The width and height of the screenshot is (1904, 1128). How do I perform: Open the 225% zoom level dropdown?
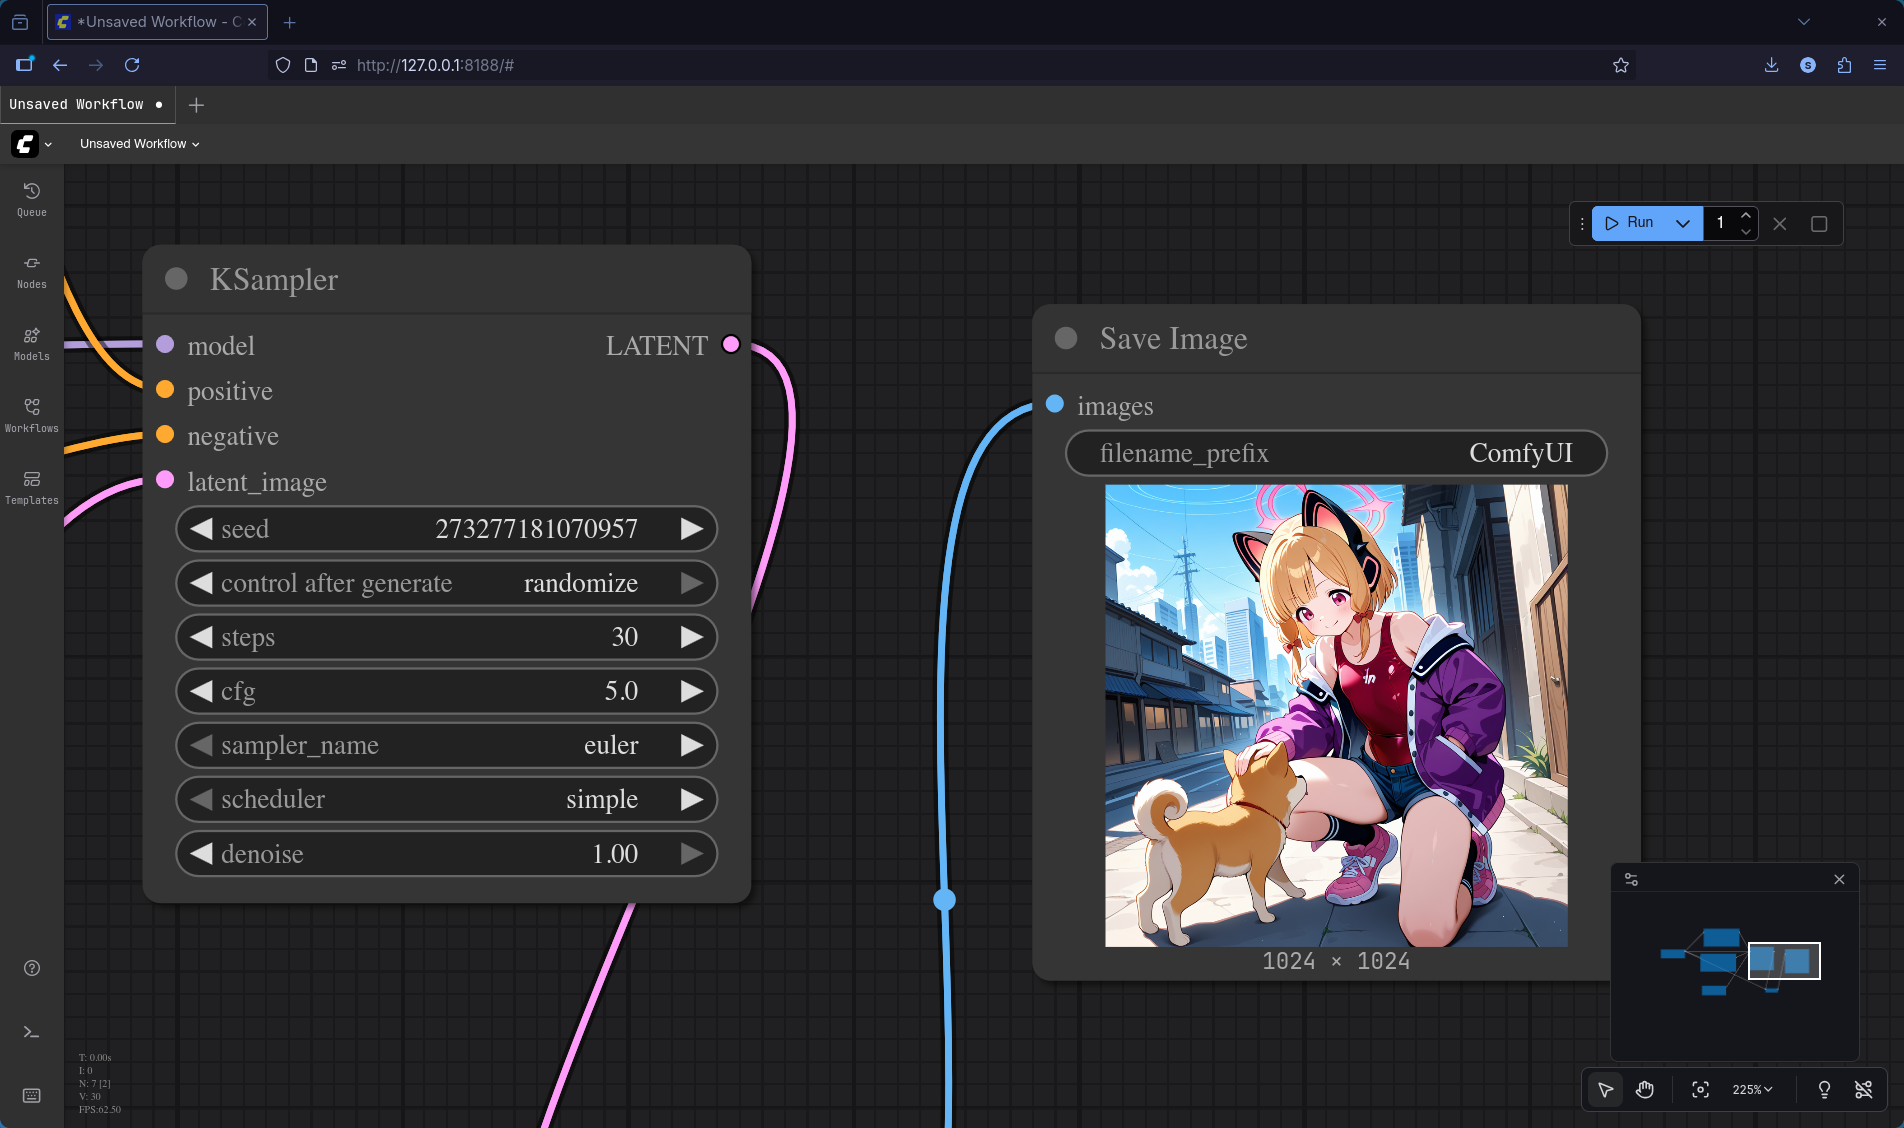coord(1752,1089)
